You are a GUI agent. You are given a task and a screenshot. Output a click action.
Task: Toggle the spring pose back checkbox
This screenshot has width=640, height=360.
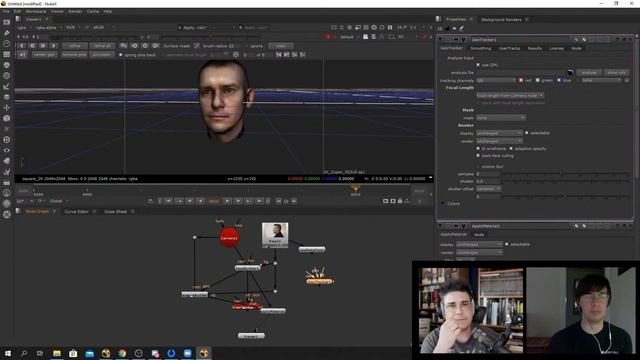[120, 55]
